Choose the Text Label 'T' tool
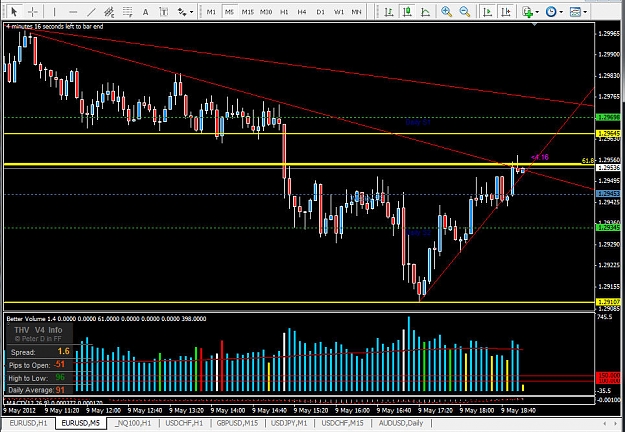 pyautogui.click(x=163, y=12)
